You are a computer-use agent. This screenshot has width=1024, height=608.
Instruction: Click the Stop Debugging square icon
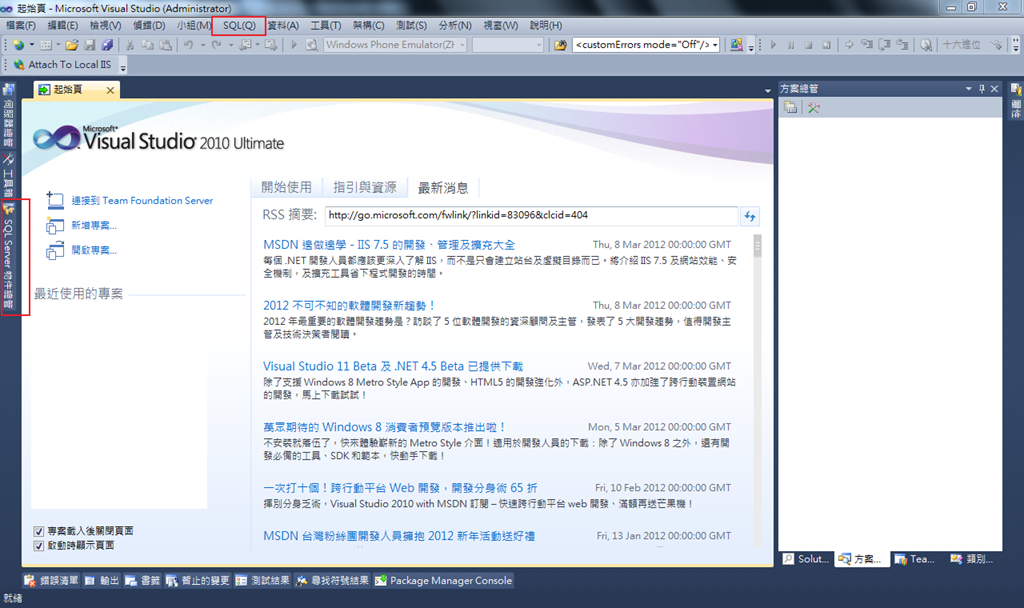(808, 45)
